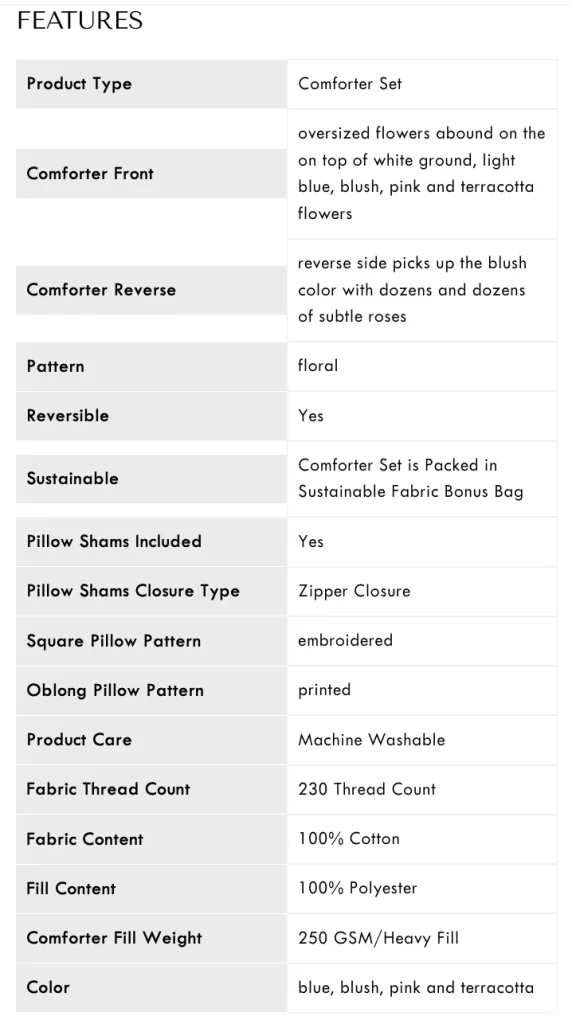Click the floral pattern value

click(x=318, y=366)
